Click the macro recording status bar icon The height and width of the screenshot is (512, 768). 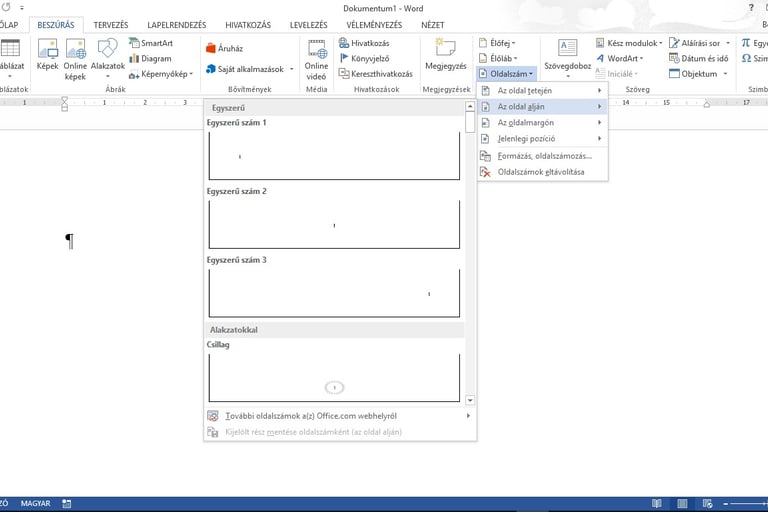tap(67, 503)
